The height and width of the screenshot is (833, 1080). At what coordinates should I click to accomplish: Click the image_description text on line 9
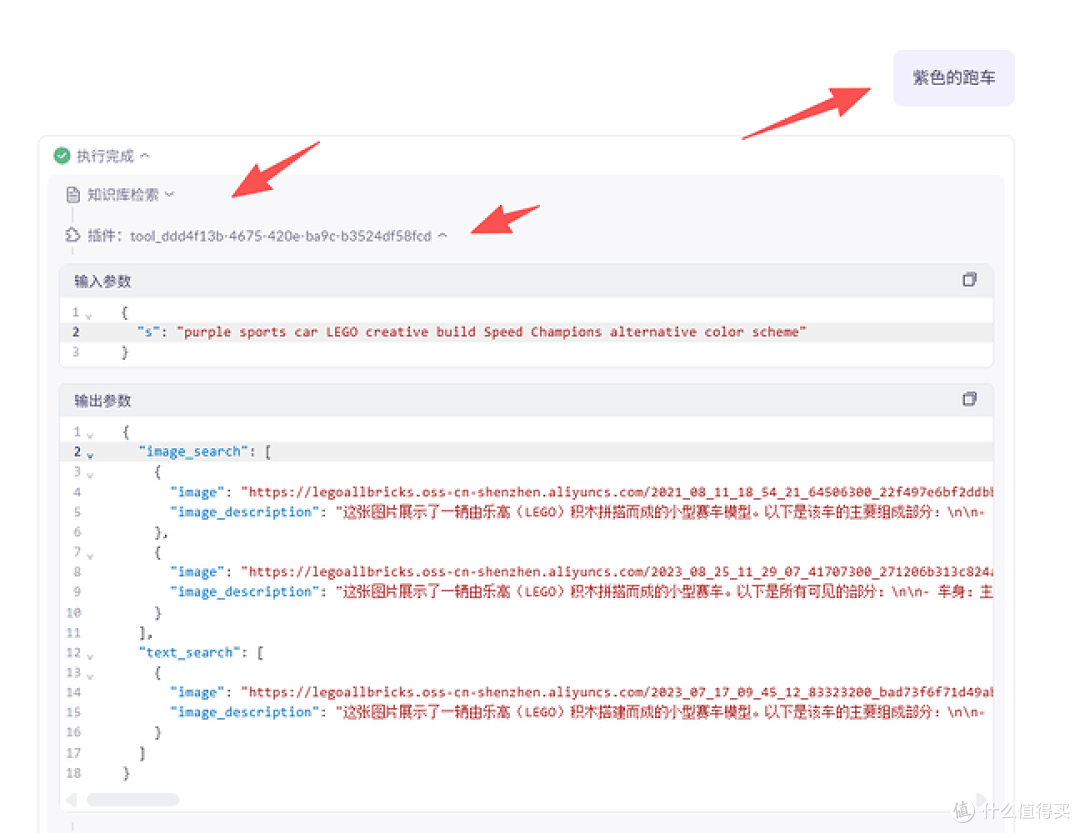click(663, 592)
